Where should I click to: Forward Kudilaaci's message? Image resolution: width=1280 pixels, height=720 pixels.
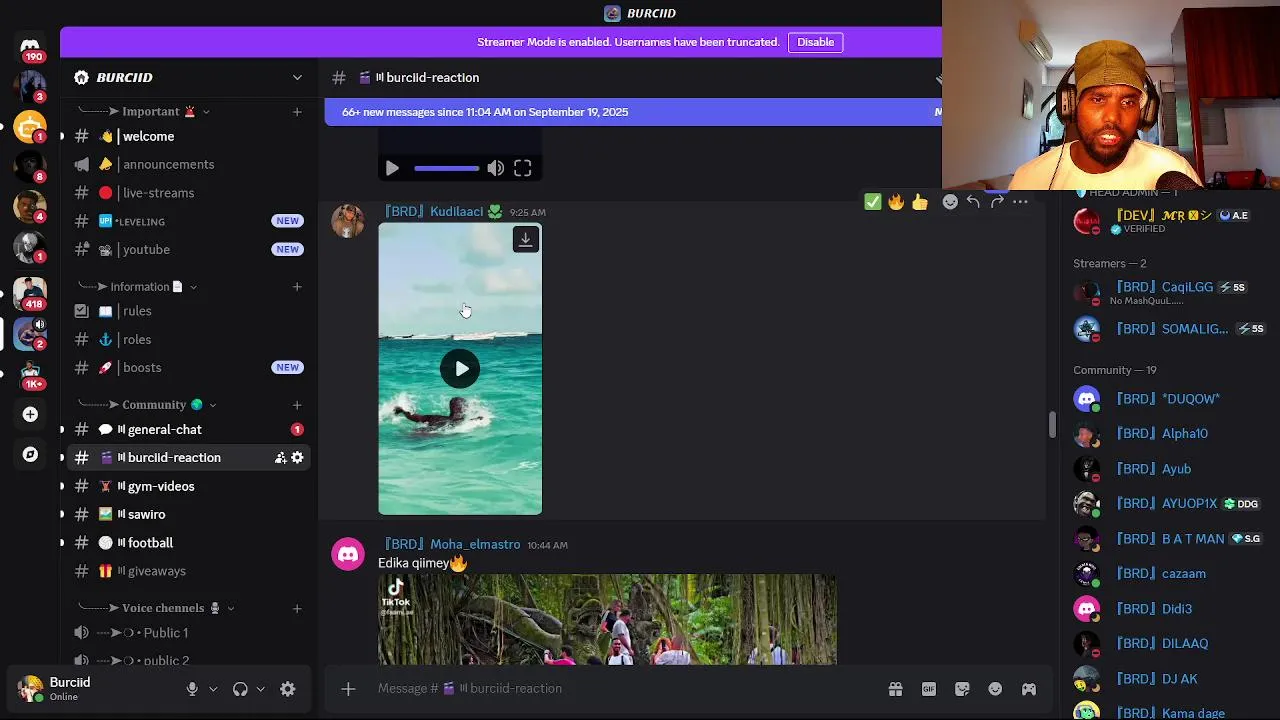997,202
